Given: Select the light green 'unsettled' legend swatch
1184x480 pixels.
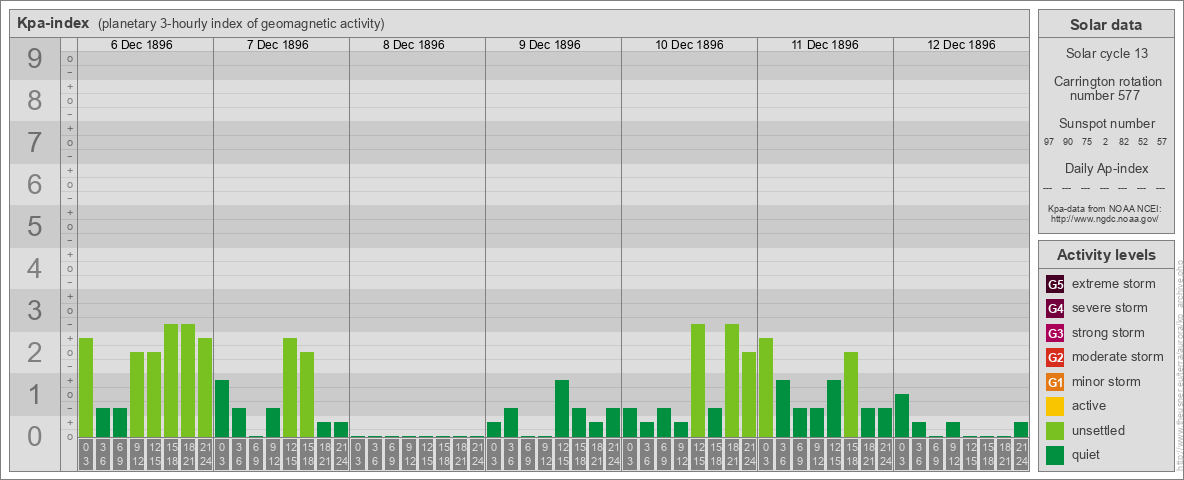Looking at the screenshot, I should [x=1055, y=431].
